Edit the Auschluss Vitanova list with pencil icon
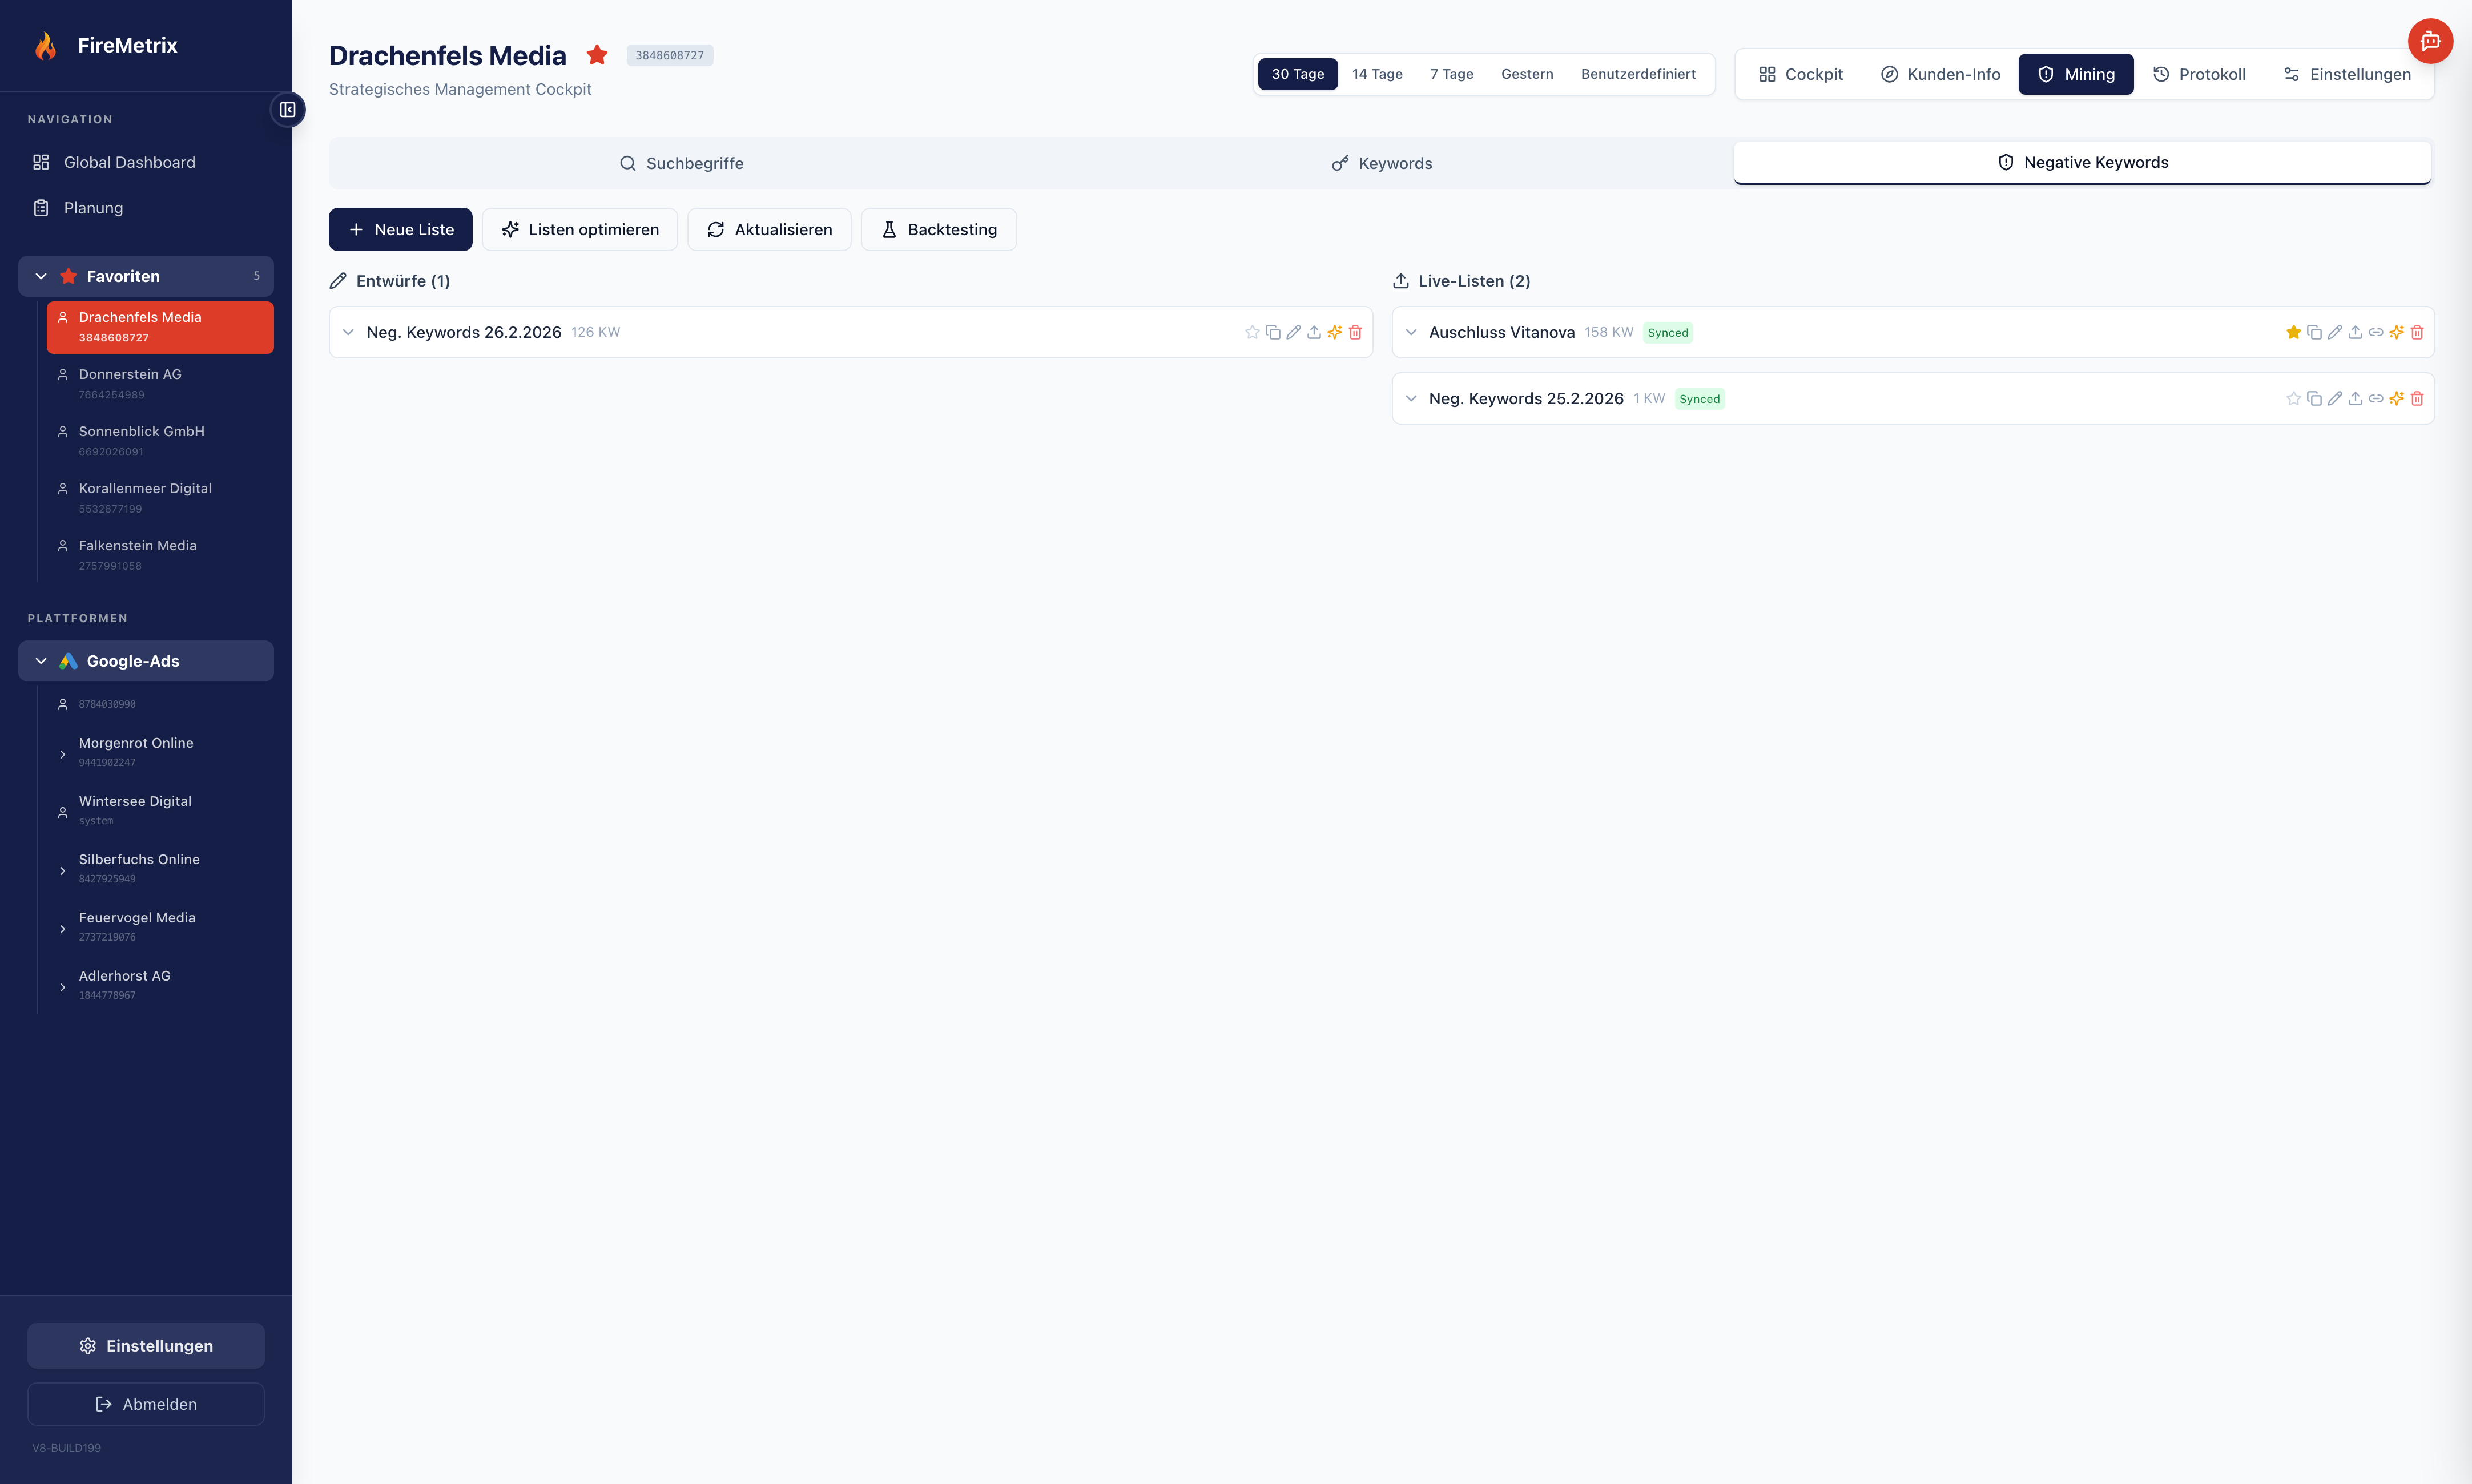This screenshot has height=1484, width=2472. pos(2335,331)
